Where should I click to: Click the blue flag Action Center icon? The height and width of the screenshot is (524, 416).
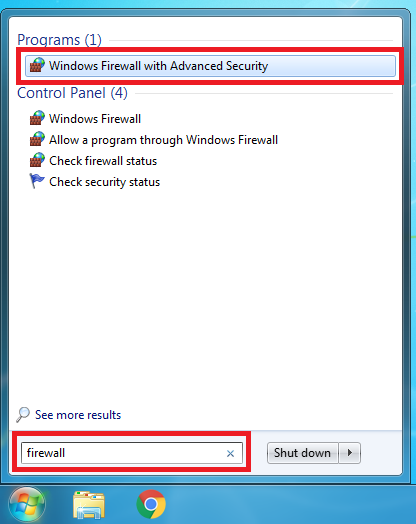click(x=37, y=181)
